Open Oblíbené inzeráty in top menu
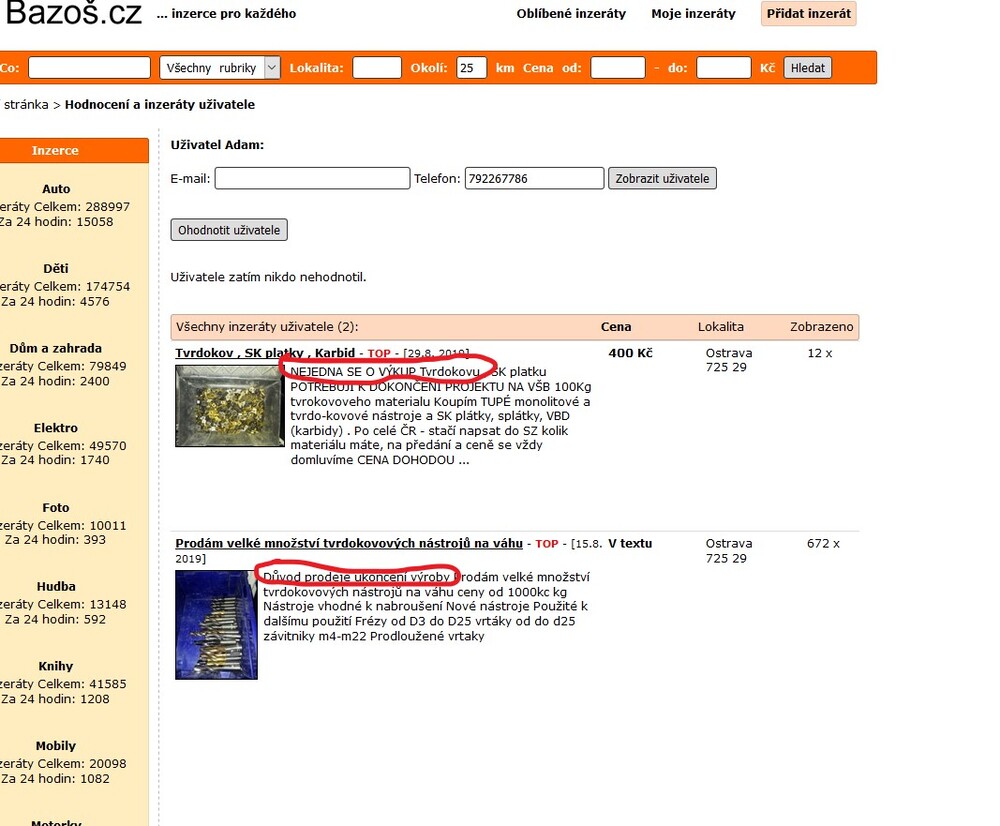The image size is (1000, 826). click(x=571, y=14)
